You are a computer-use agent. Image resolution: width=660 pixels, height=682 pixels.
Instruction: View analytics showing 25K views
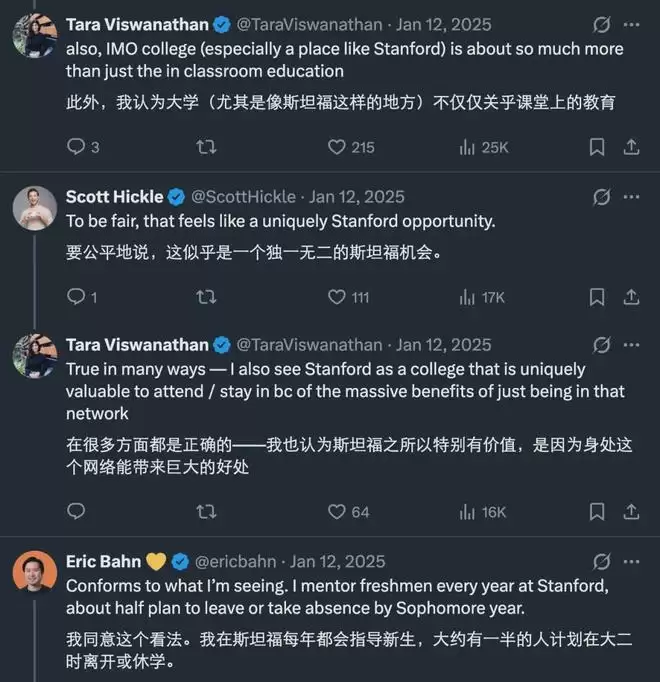[467, 147]
